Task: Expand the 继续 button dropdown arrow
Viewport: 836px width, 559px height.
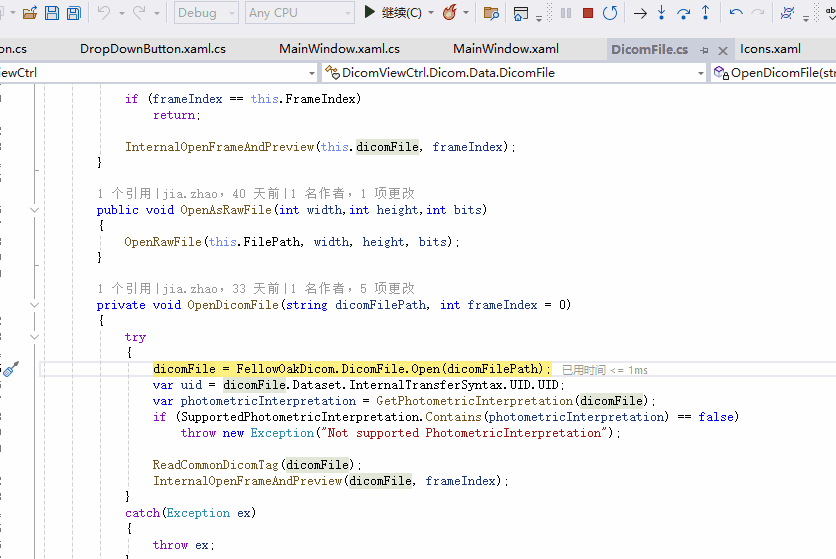Action: tap(431, 12)
